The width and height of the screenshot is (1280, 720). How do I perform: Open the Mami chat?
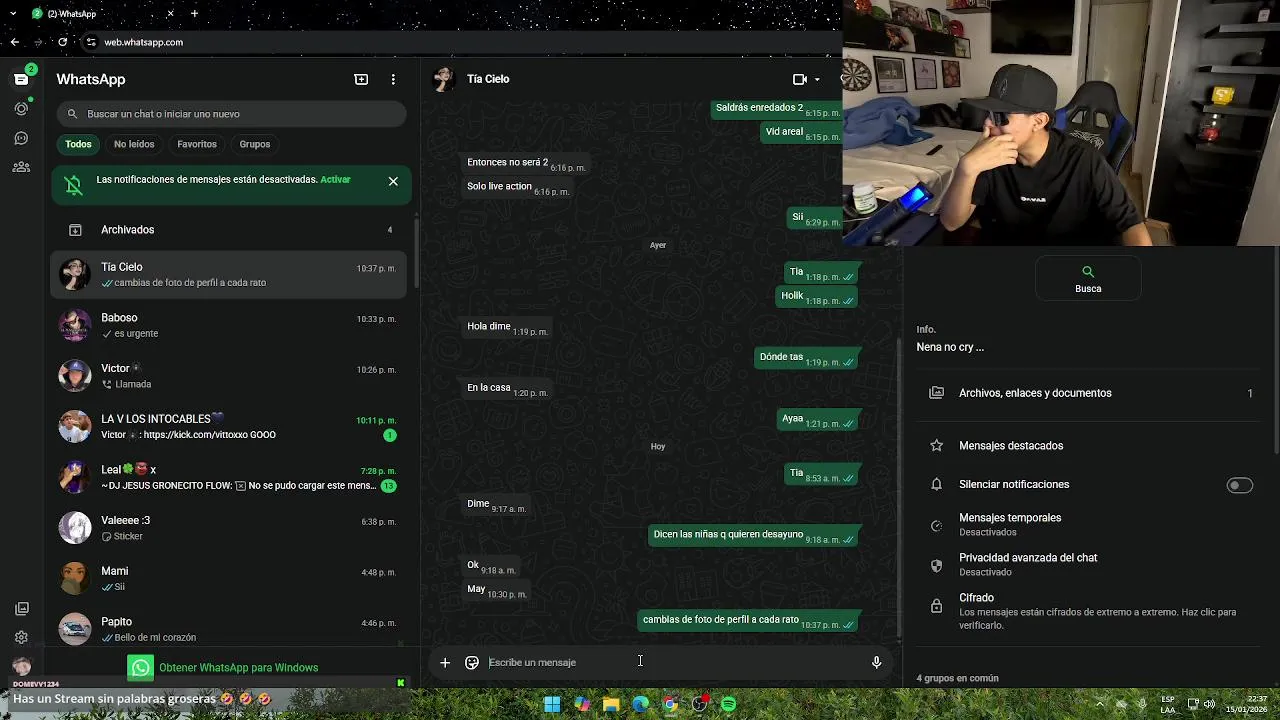pos(231,579)
